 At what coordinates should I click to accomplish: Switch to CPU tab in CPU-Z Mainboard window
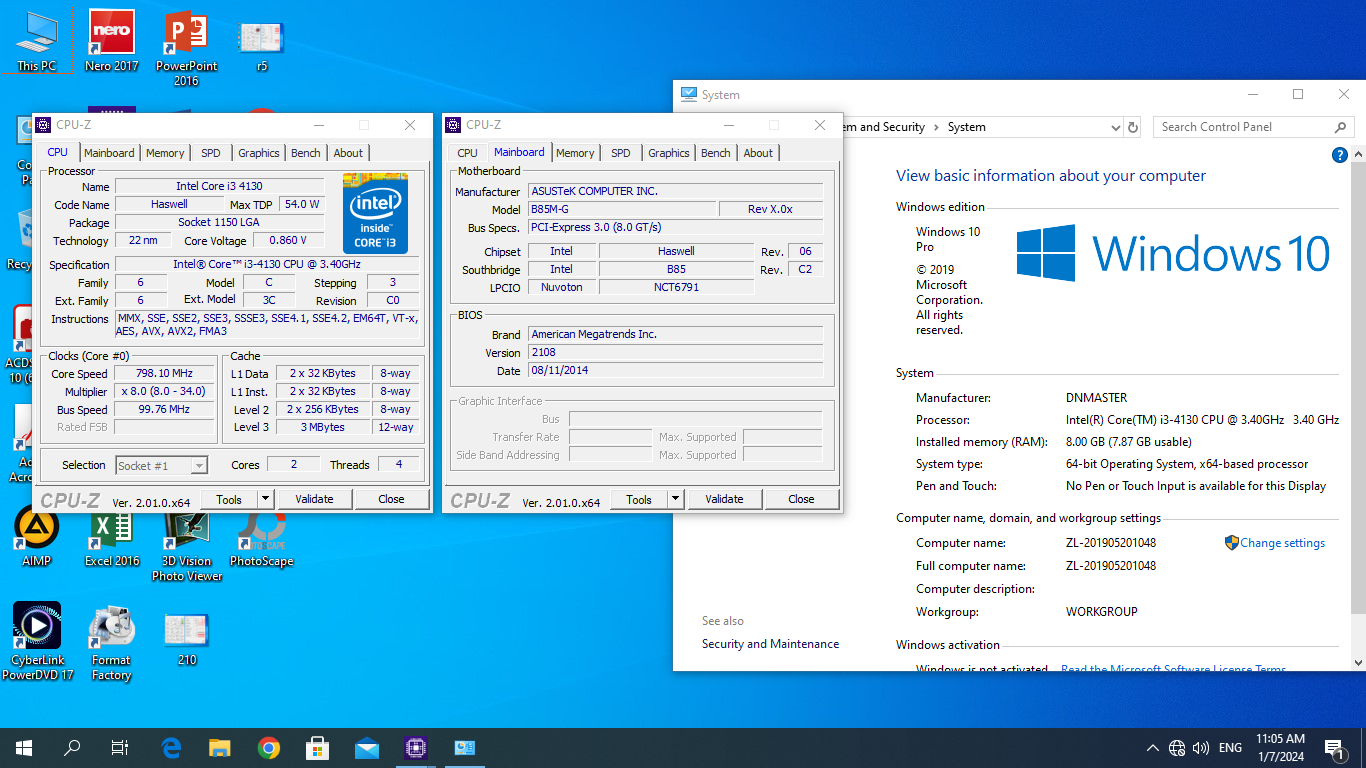coord(467,153)
